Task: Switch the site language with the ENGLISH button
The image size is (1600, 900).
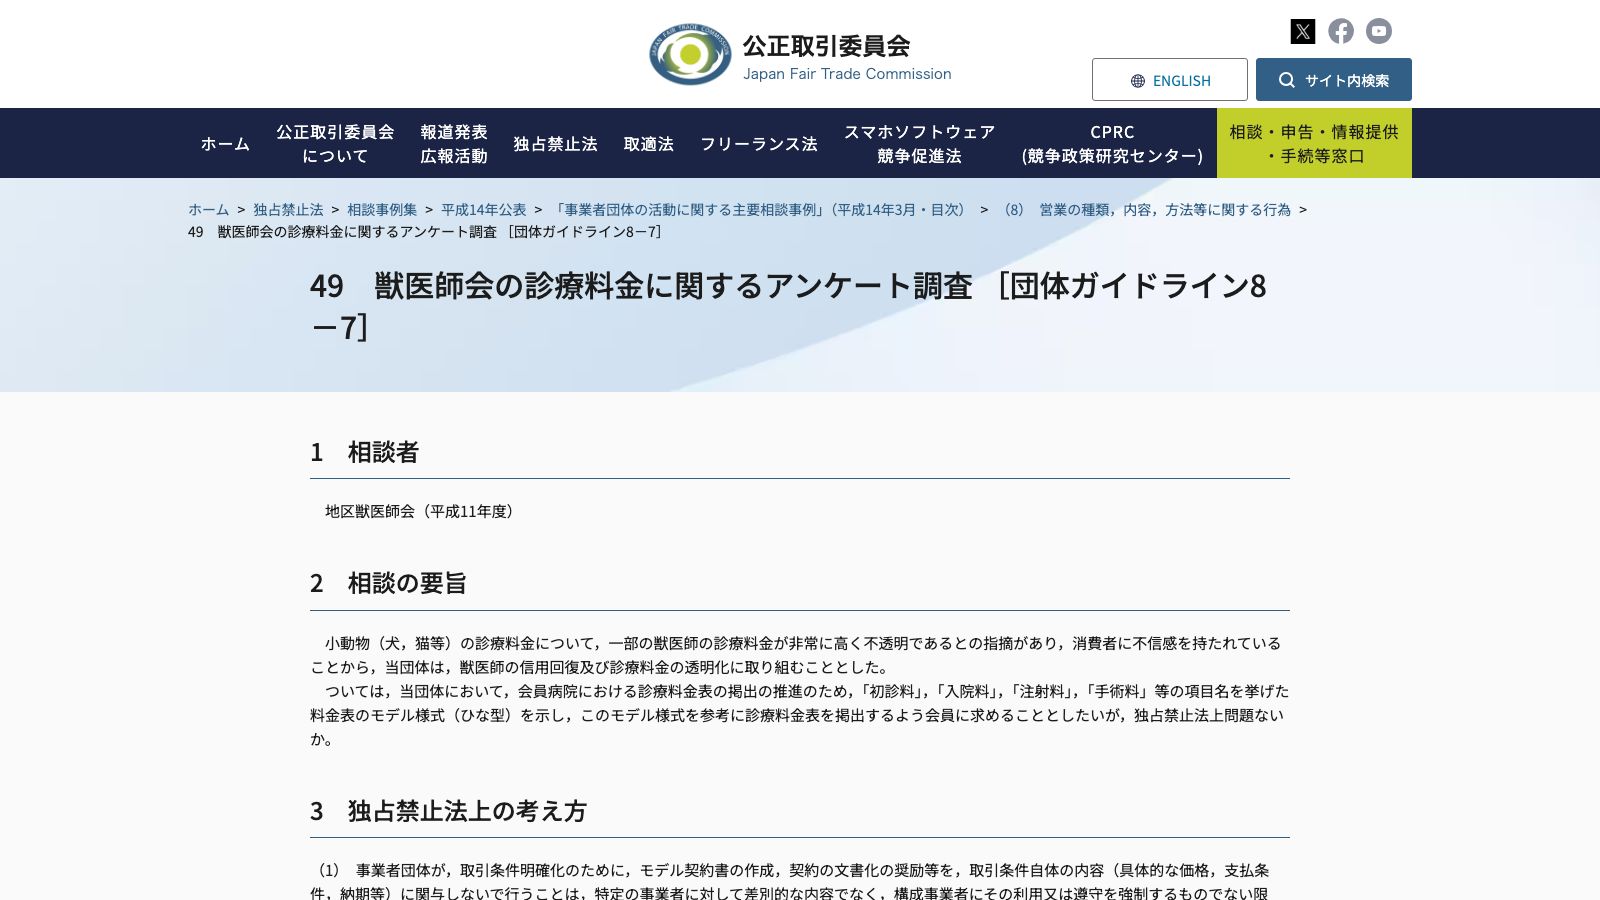Action: click(1170, 80)
